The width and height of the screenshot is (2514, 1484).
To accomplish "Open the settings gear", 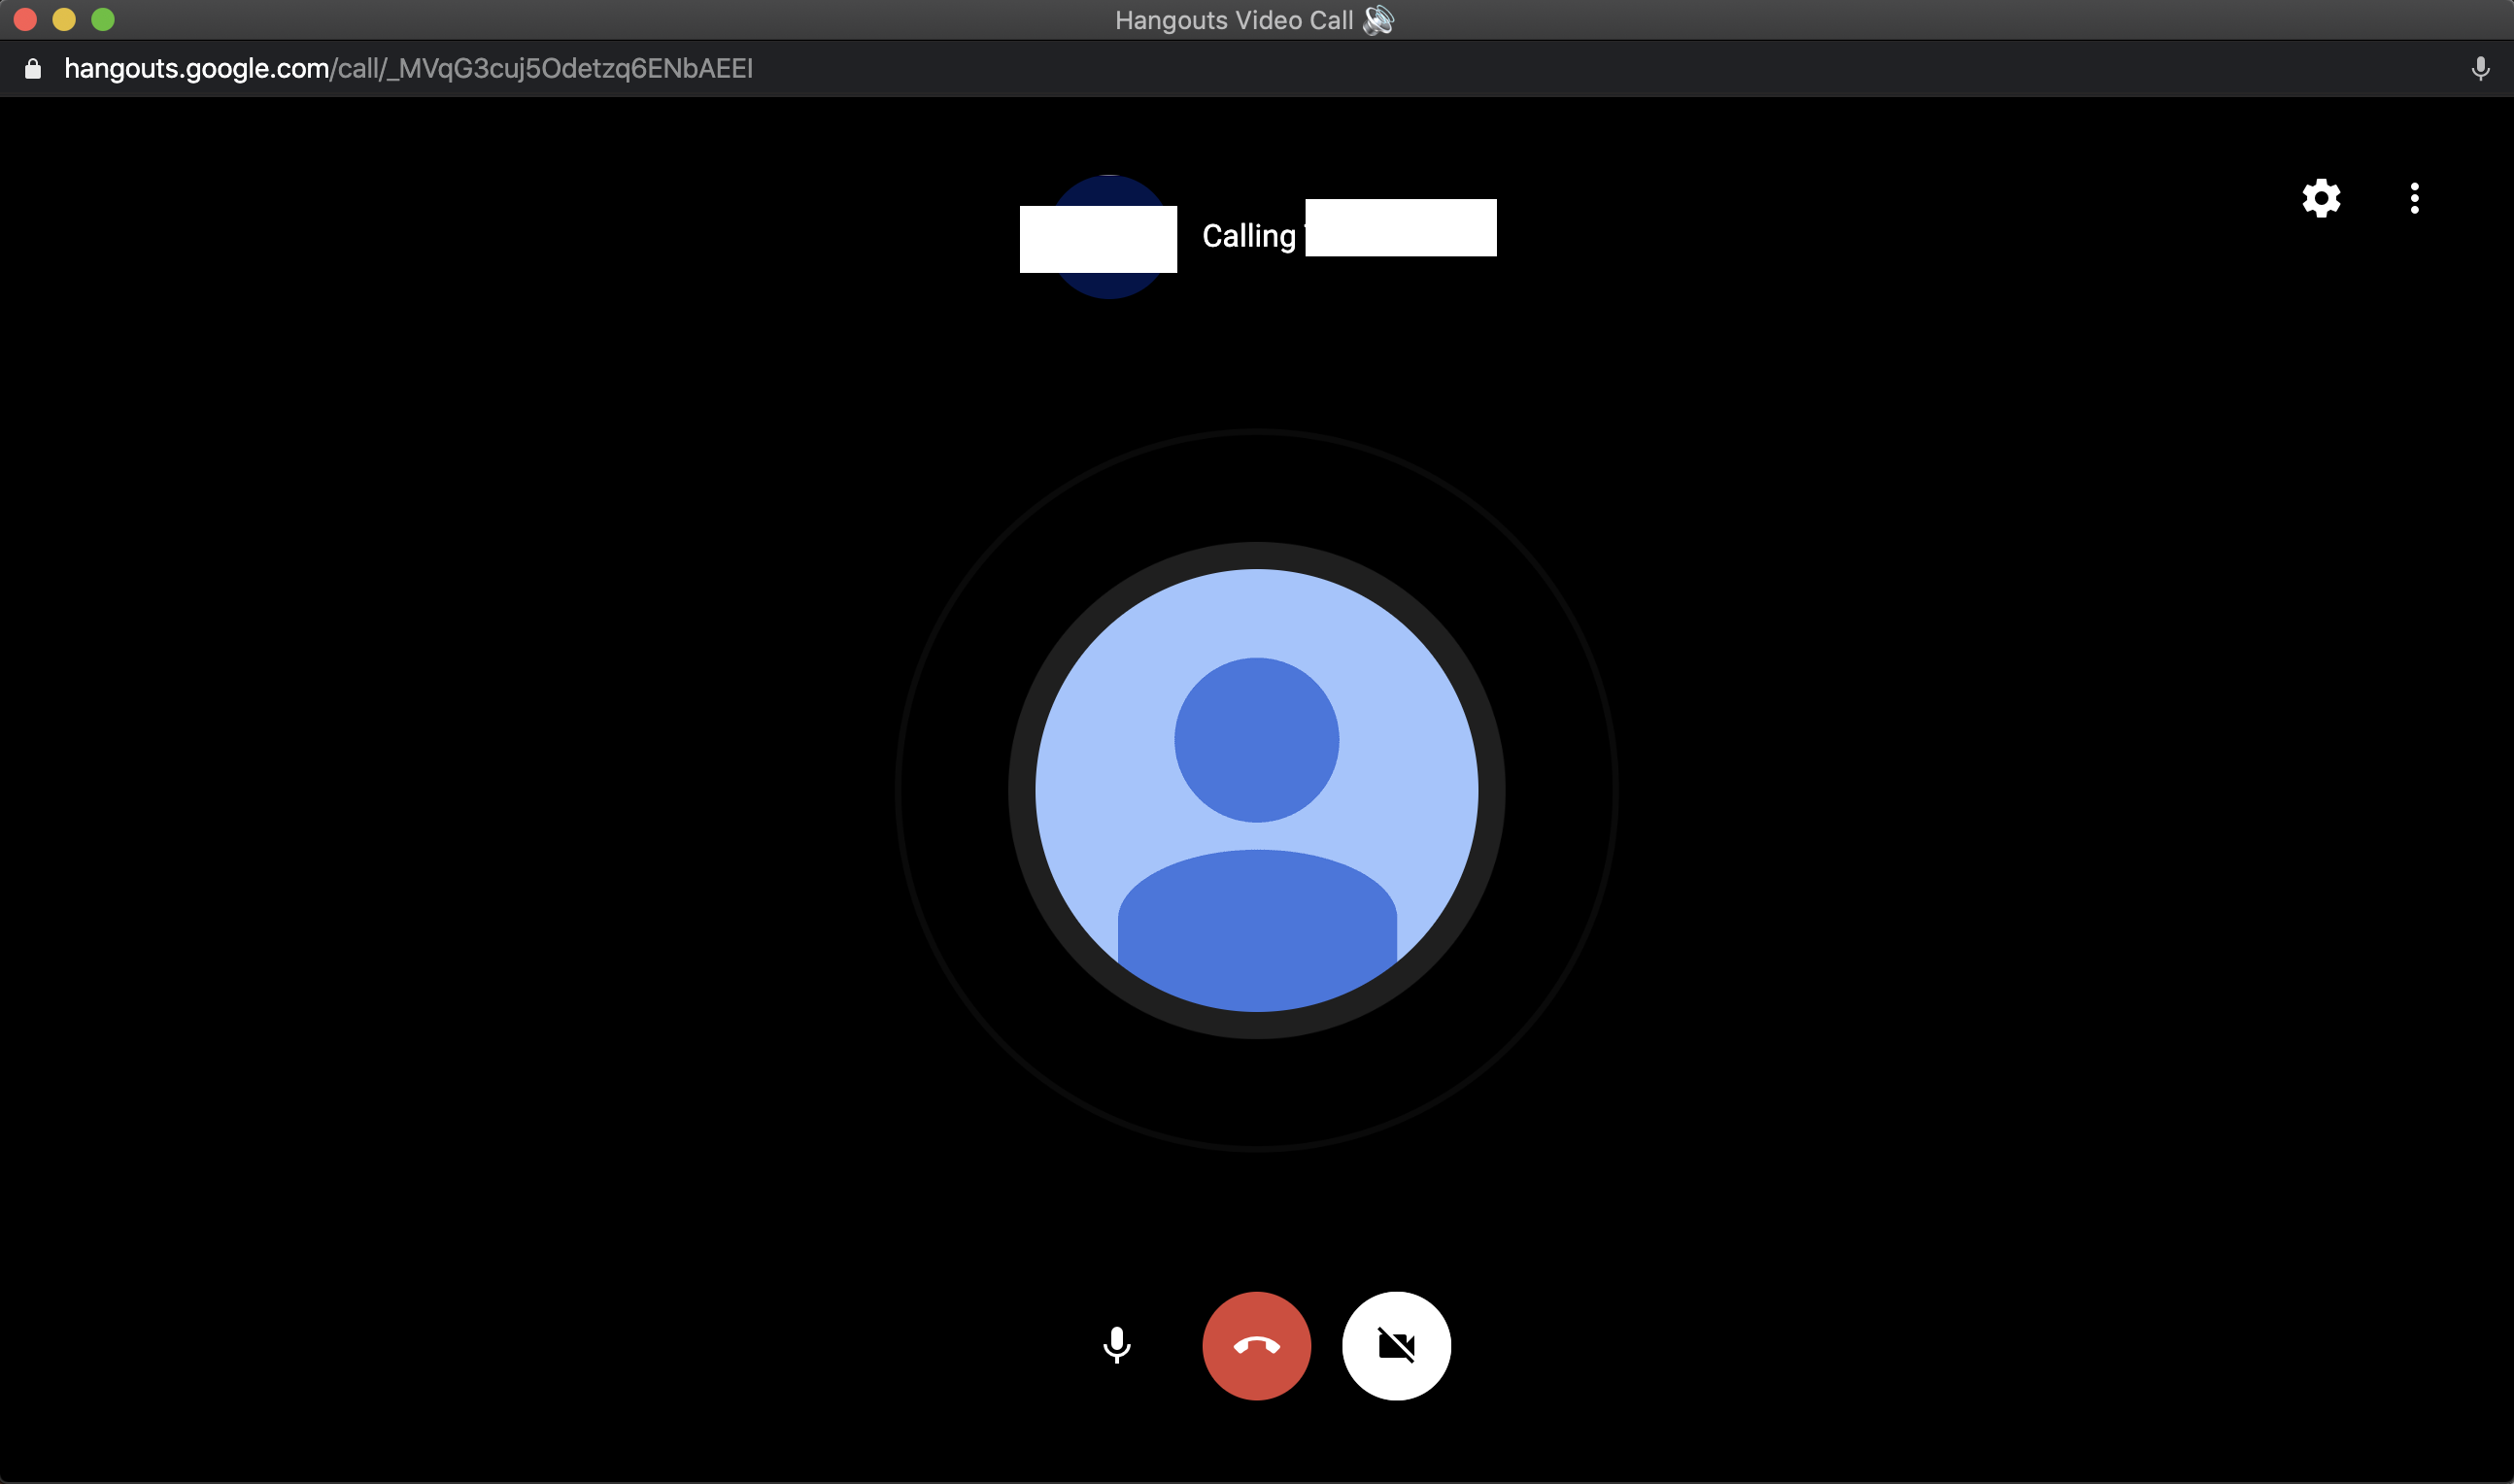I will (x=2321, y=198).
